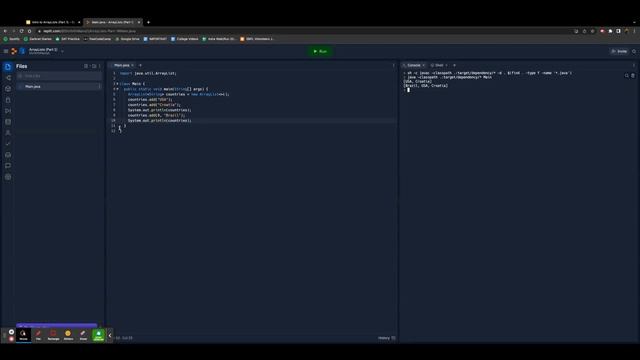Open the version control sidebar icon

(8, 78)
